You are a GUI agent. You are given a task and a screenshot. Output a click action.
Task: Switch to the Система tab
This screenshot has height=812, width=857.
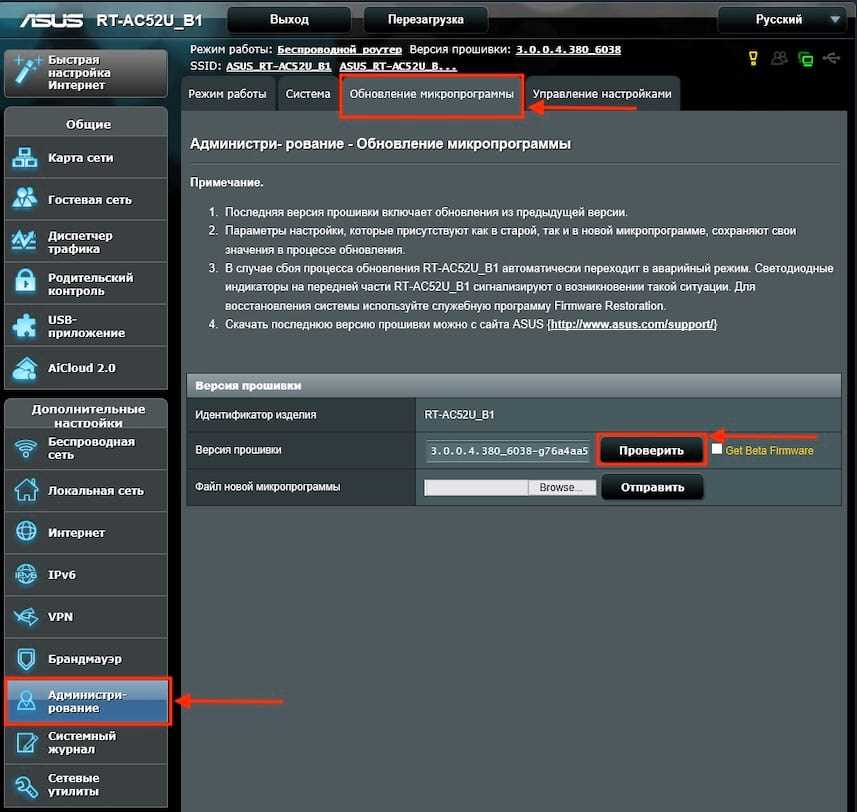tap(308, 94)
